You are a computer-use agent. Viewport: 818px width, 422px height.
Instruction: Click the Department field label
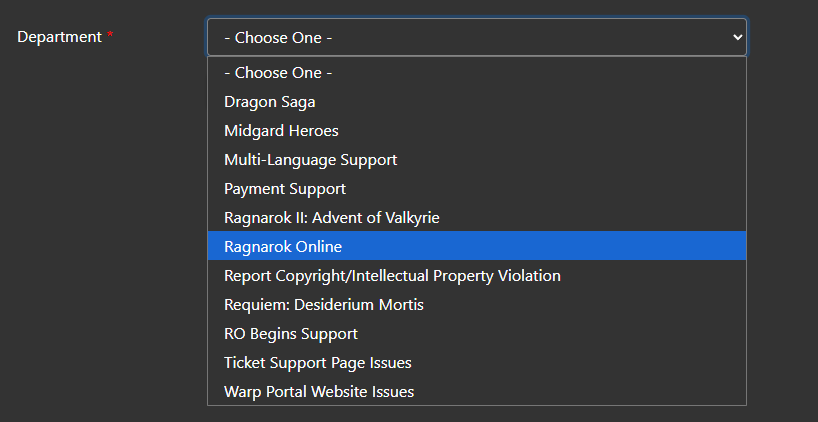[x=59, y=37]
